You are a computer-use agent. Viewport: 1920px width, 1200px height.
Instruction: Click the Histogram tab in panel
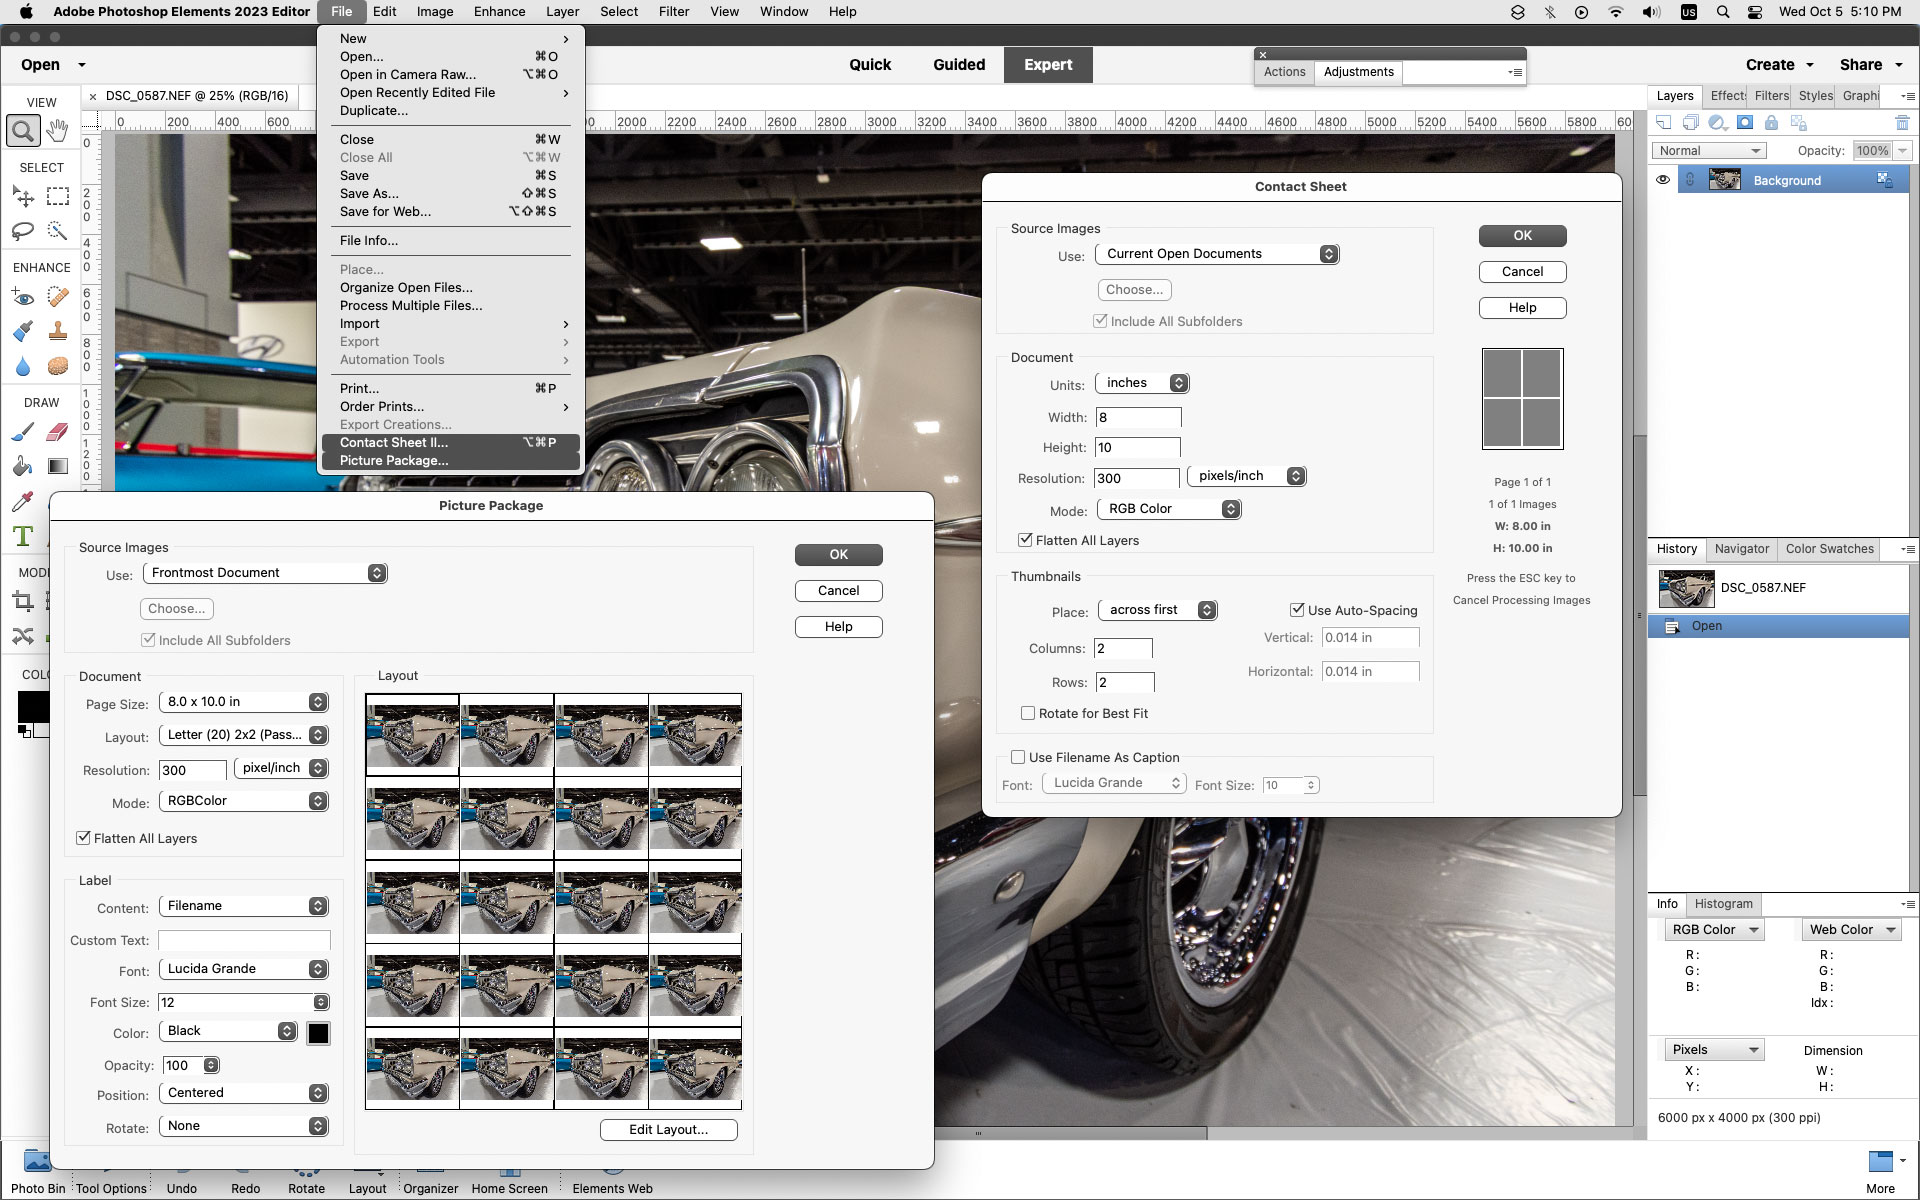(x=1722, y=904)
